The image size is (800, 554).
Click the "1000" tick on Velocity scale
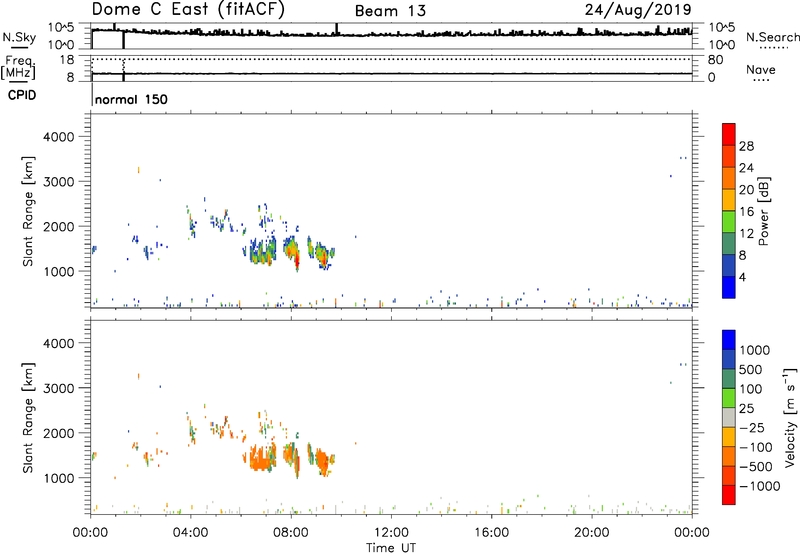click(755, 350)
